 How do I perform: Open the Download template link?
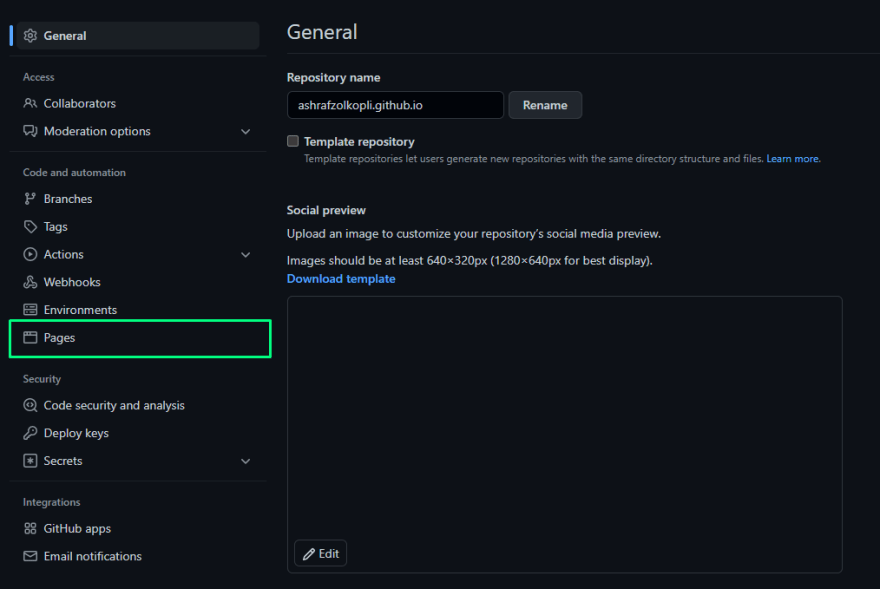341,278
